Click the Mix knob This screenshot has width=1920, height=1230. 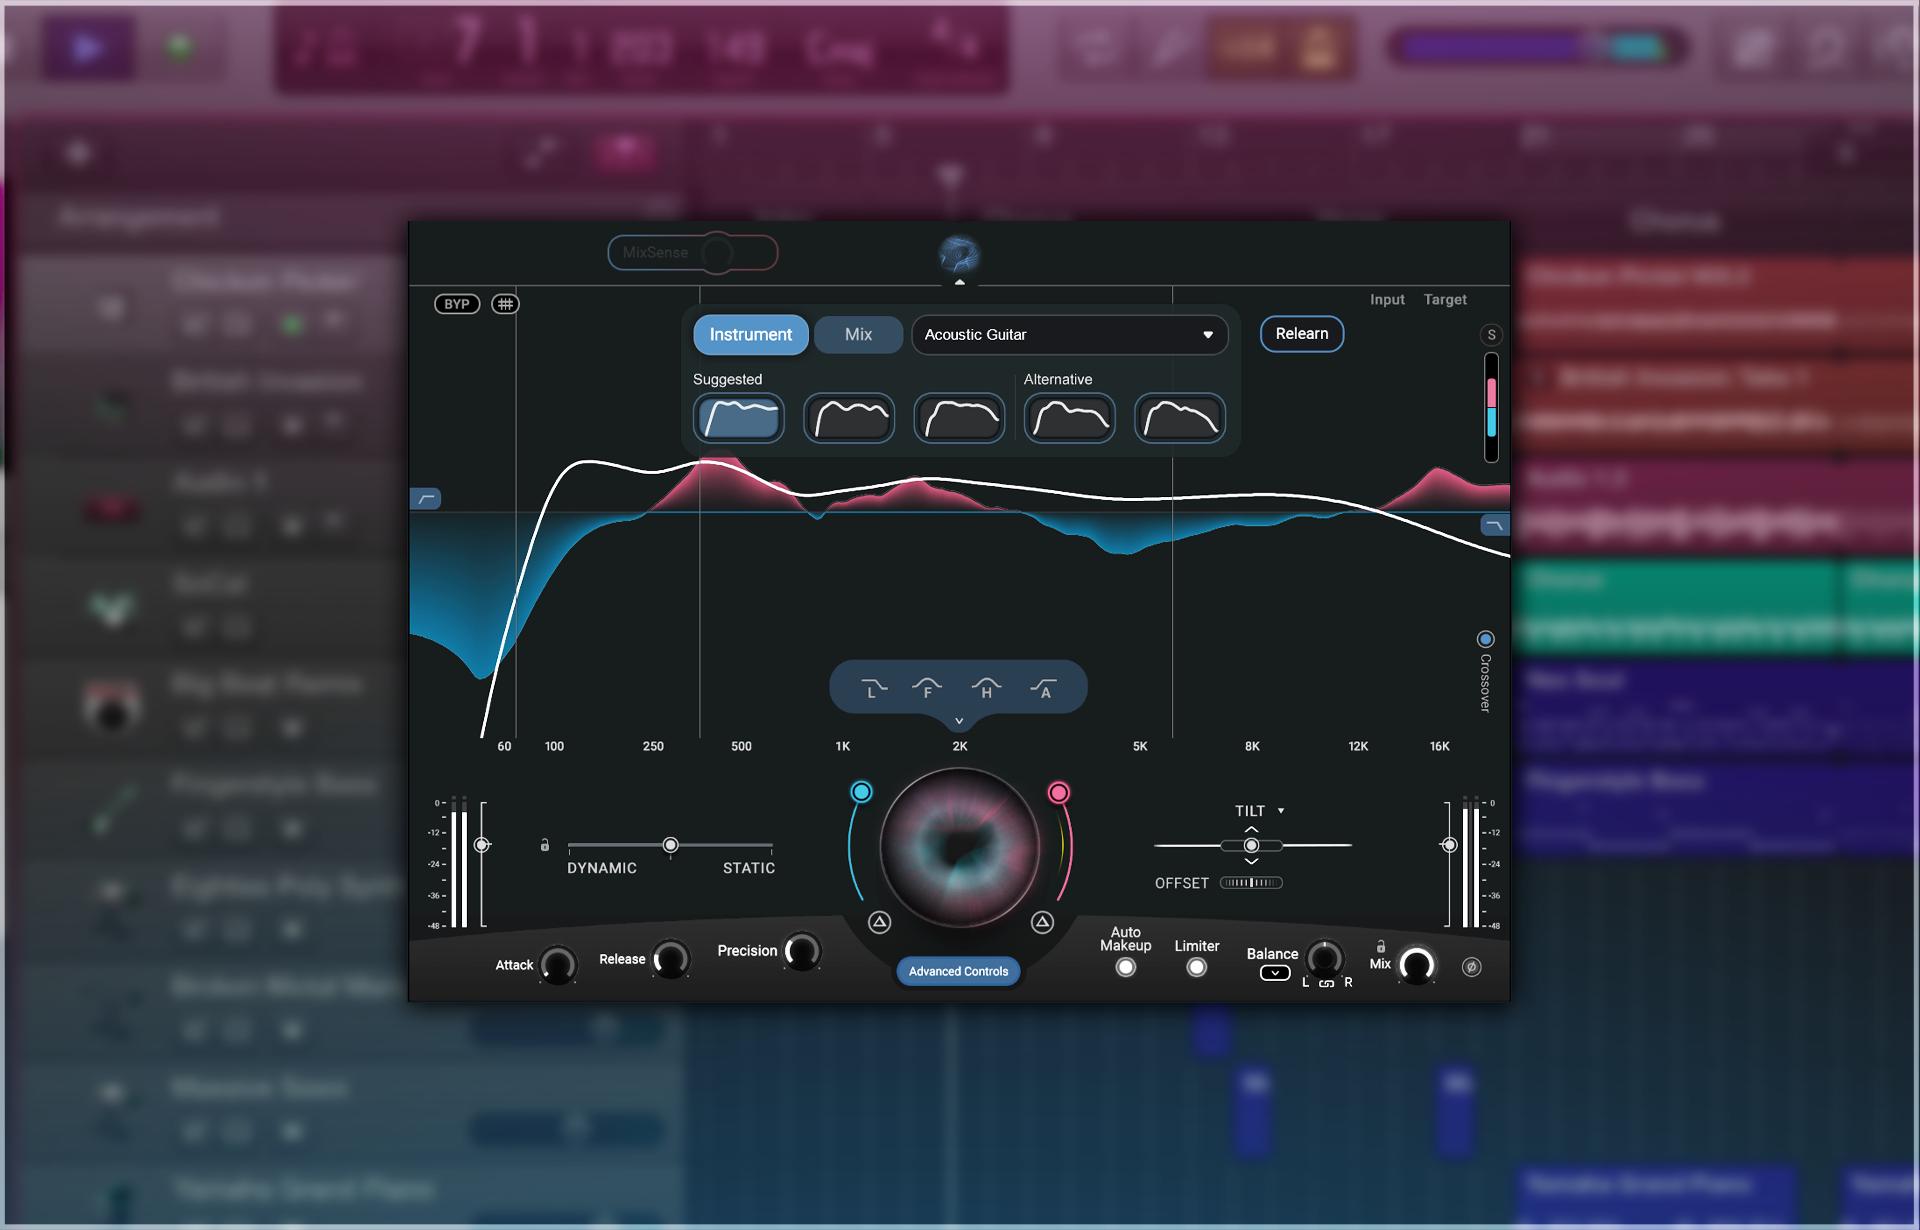1416,965
